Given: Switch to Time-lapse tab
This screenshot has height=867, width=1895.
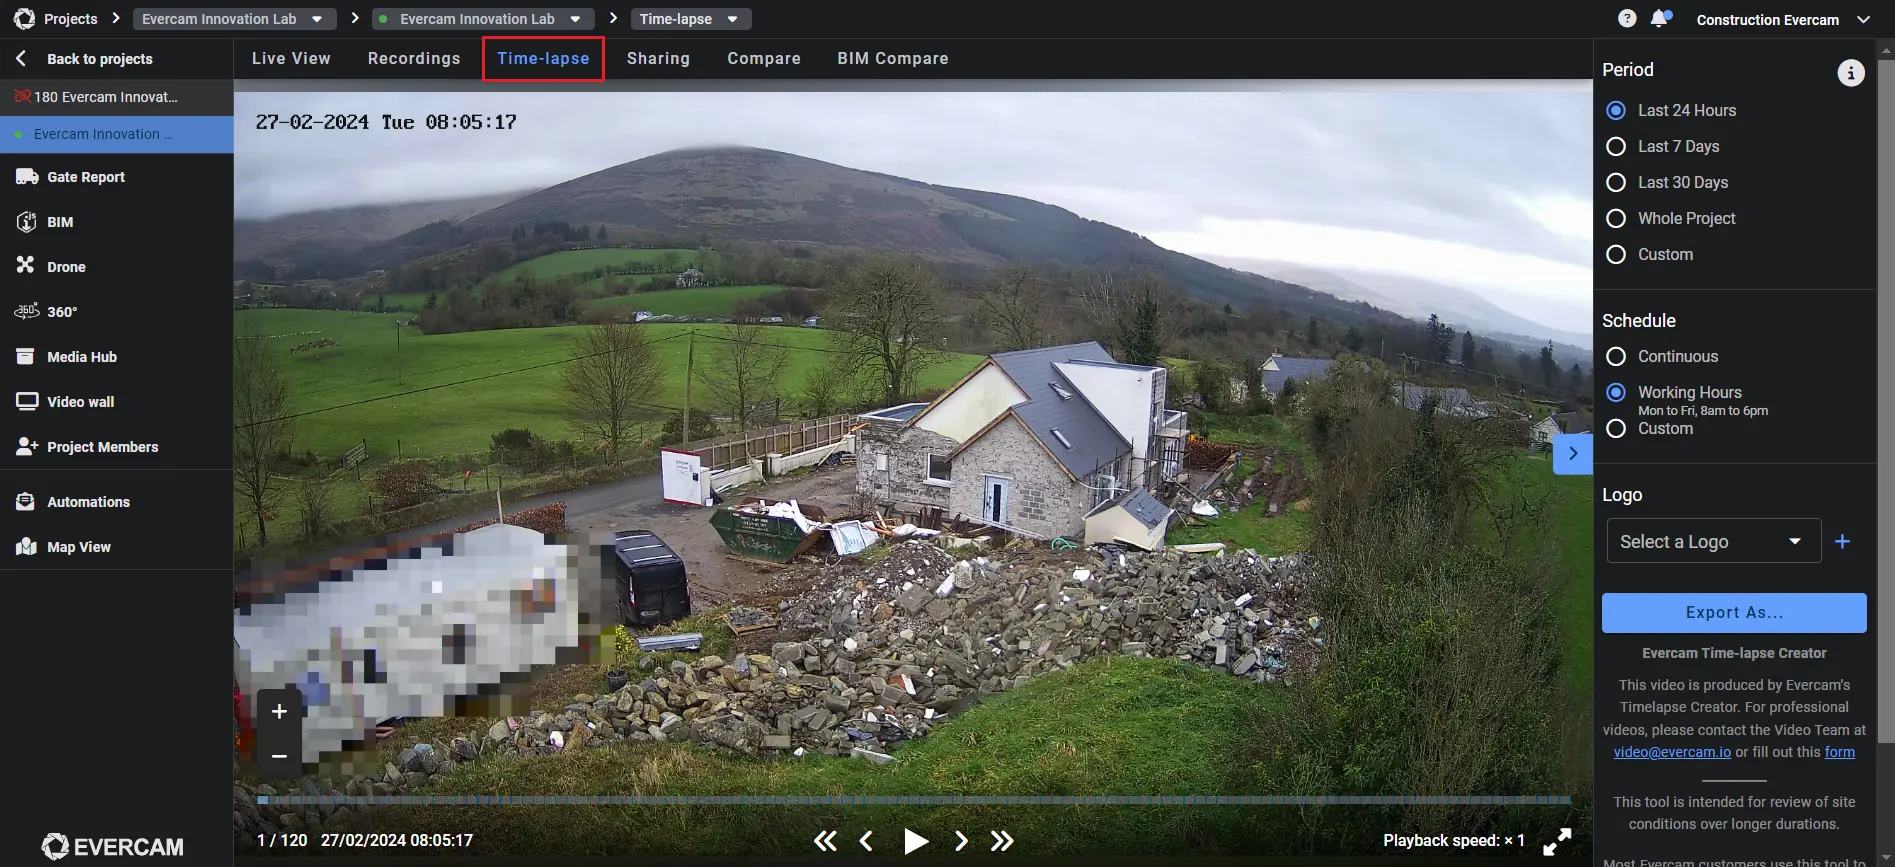Looking at the screenshot, I should [543, 58].
